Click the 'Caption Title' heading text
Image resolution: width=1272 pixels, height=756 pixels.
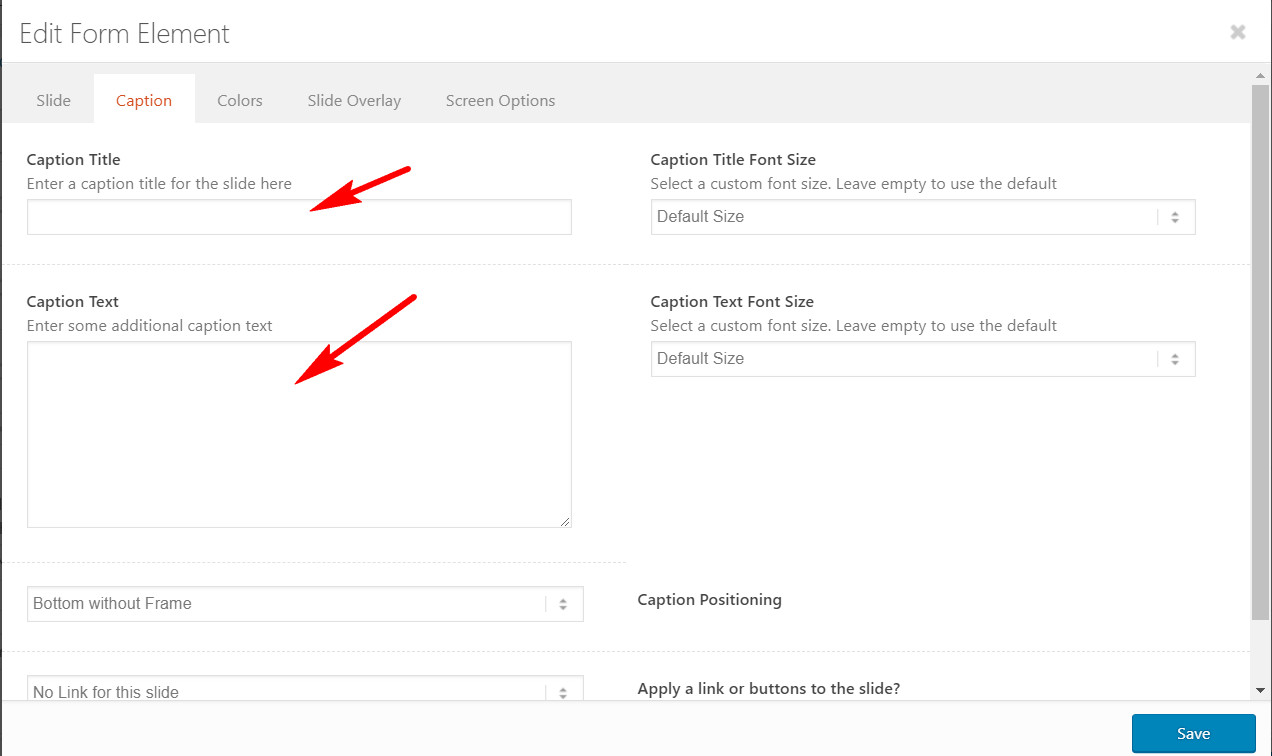click(74, 160)
